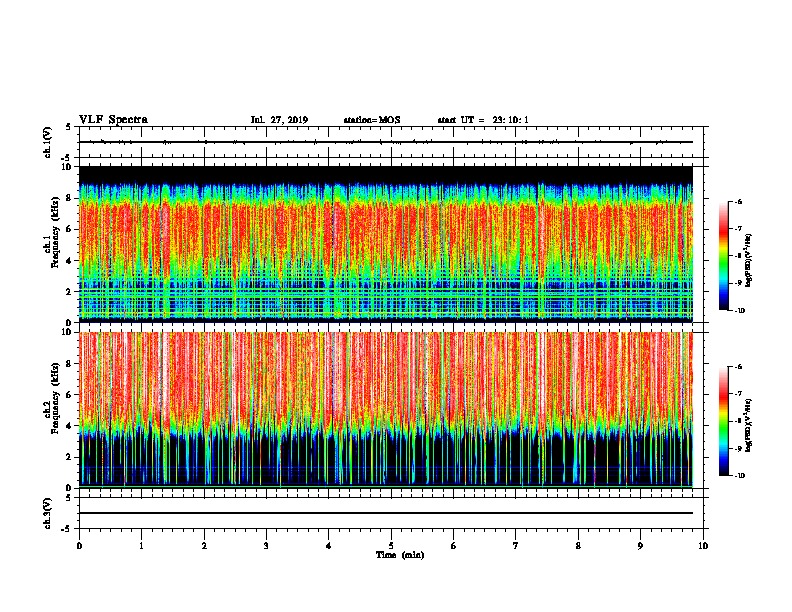The image size is (792, 612).
Task: Click the ch.1 Frequency (kHz) axis label
Action: tap(52, 232)
